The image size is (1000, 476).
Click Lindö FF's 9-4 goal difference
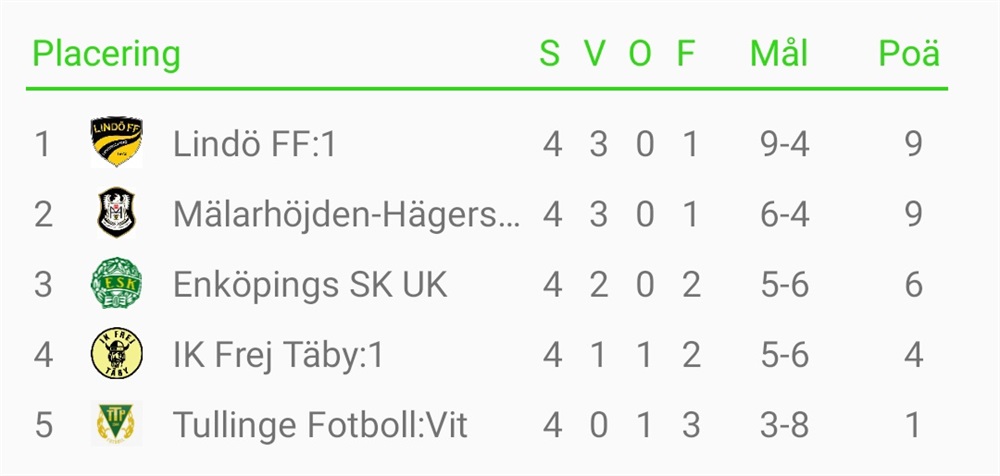pos(785,145)
